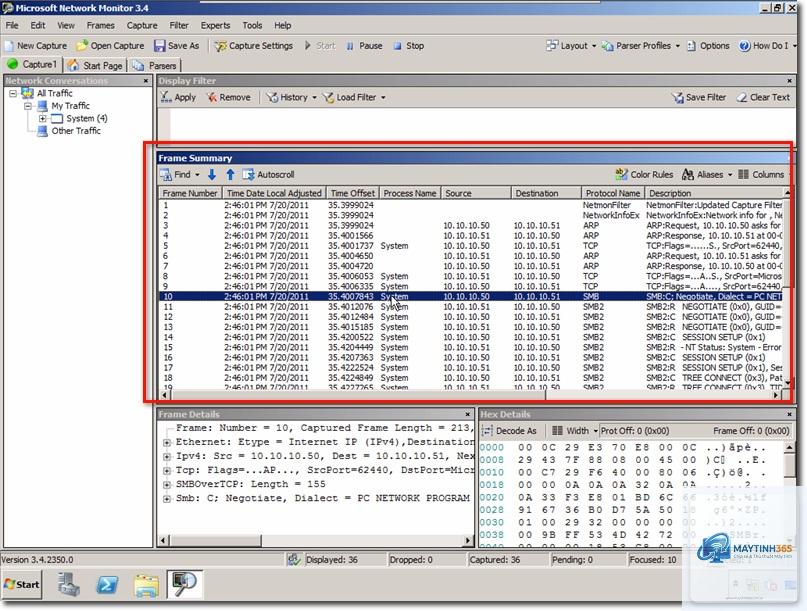
Task: Open an existing capture via Open Capture
Action: [x=110, y=46]
